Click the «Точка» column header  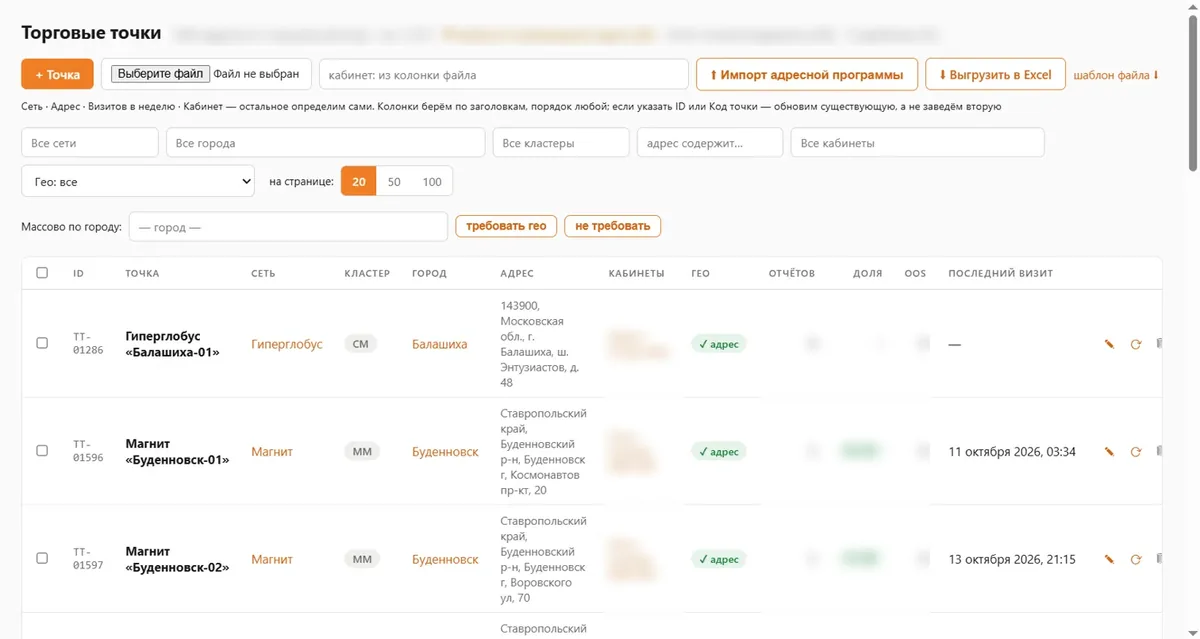(x=142, y=273)
